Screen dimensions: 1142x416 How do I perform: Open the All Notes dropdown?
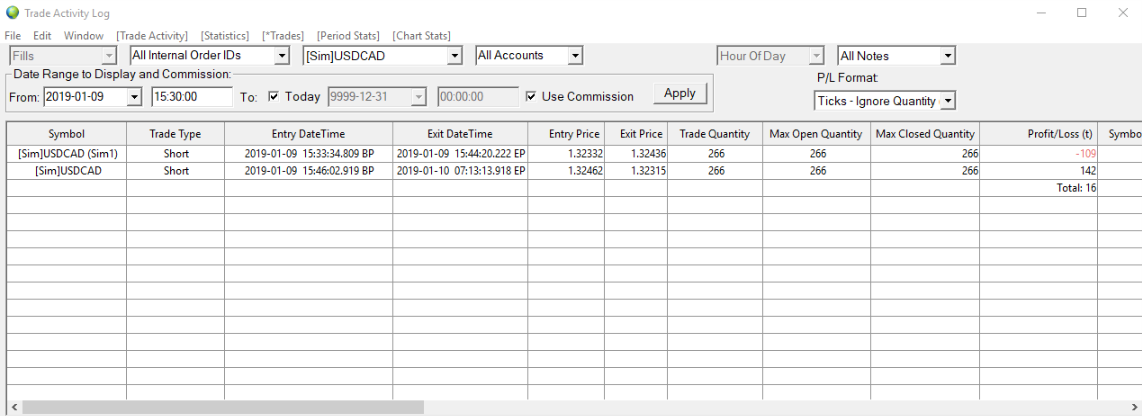coord(947,55)
